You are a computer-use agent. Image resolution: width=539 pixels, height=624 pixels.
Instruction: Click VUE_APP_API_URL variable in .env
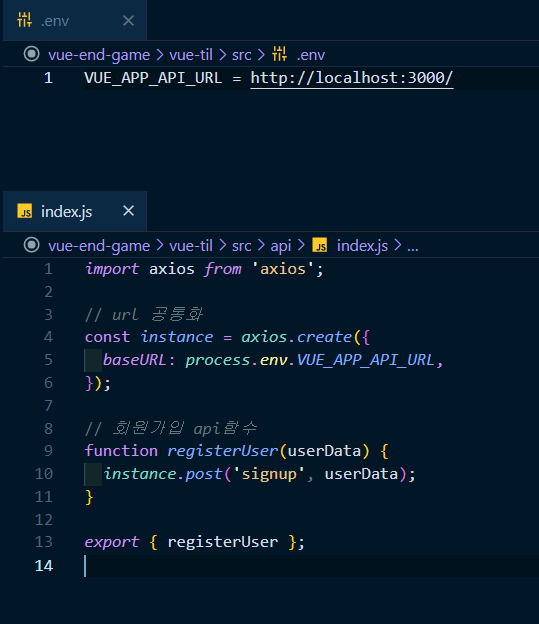153,78
